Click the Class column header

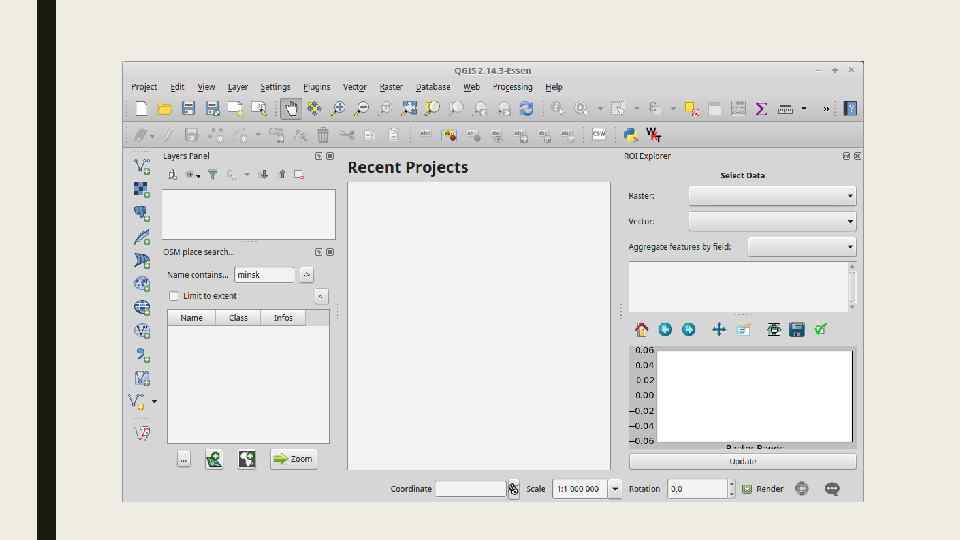point(238,318)
